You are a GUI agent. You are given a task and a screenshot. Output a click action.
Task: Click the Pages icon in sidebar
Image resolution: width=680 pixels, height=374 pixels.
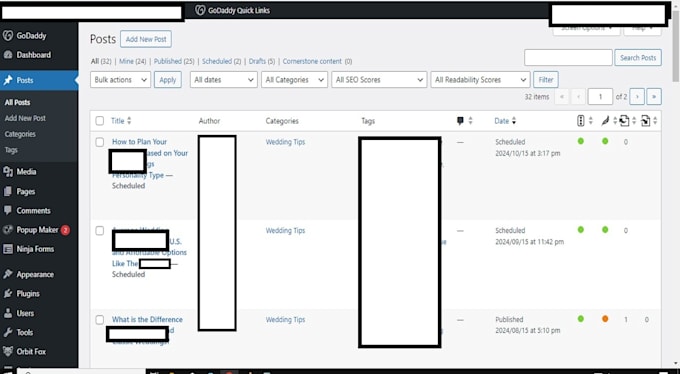8,191
